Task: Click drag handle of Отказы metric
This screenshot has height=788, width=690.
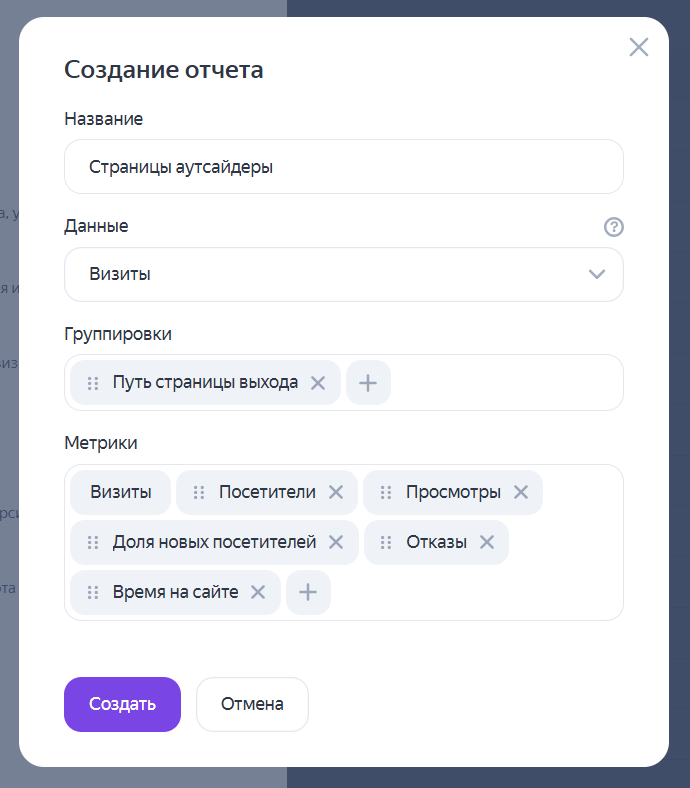Action: tap(386, 542)
